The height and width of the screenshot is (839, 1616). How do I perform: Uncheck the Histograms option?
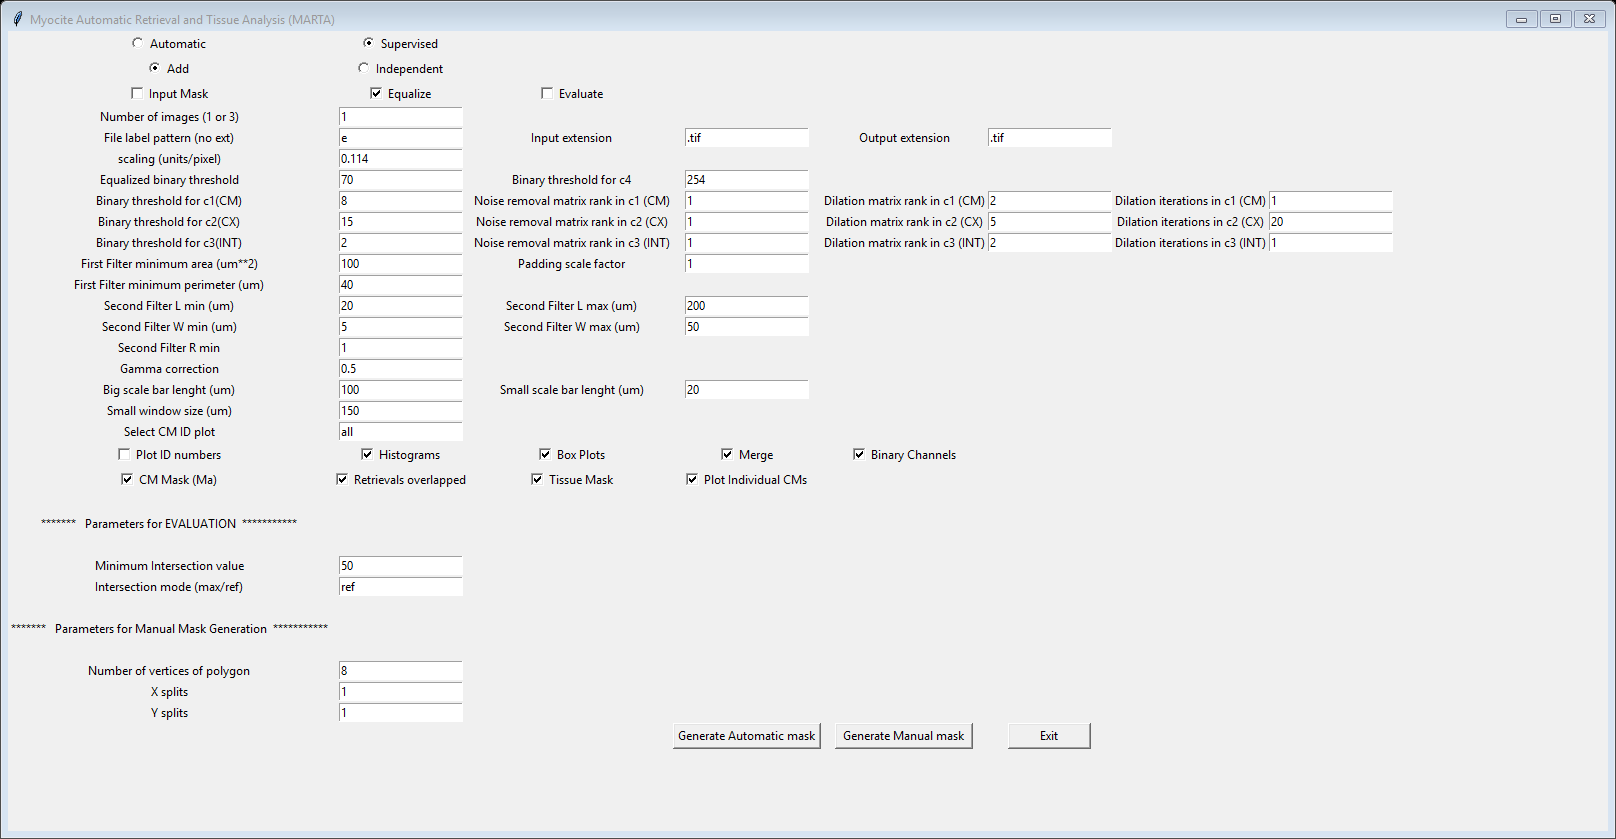pos(367,454)
